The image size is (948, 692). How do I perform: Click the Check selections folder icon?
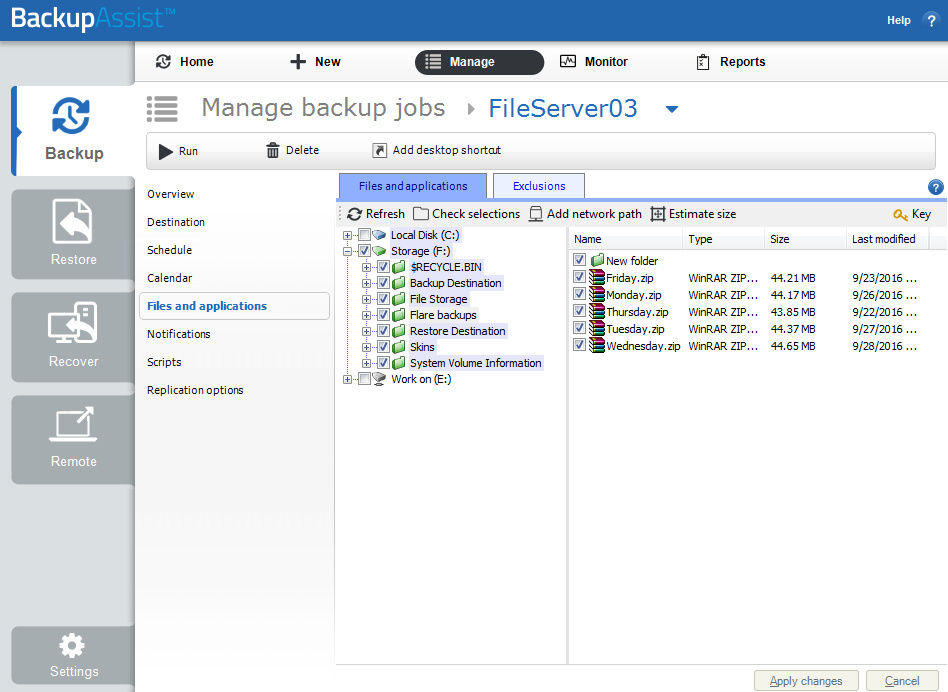tap(421, 214)
